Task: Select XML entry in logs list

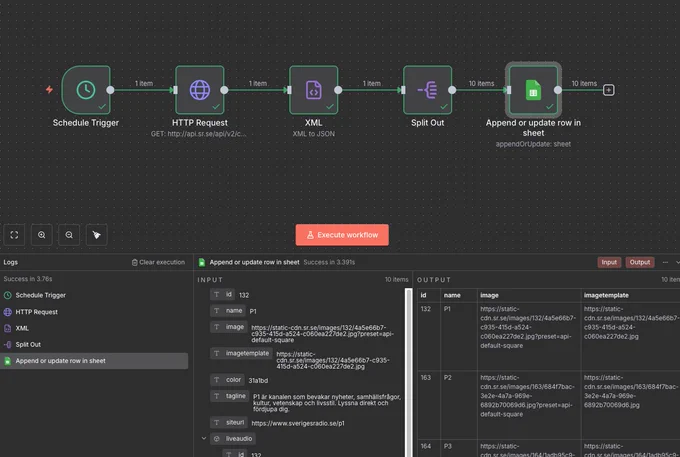Action: pyautogui.click(x=95, y=328)
